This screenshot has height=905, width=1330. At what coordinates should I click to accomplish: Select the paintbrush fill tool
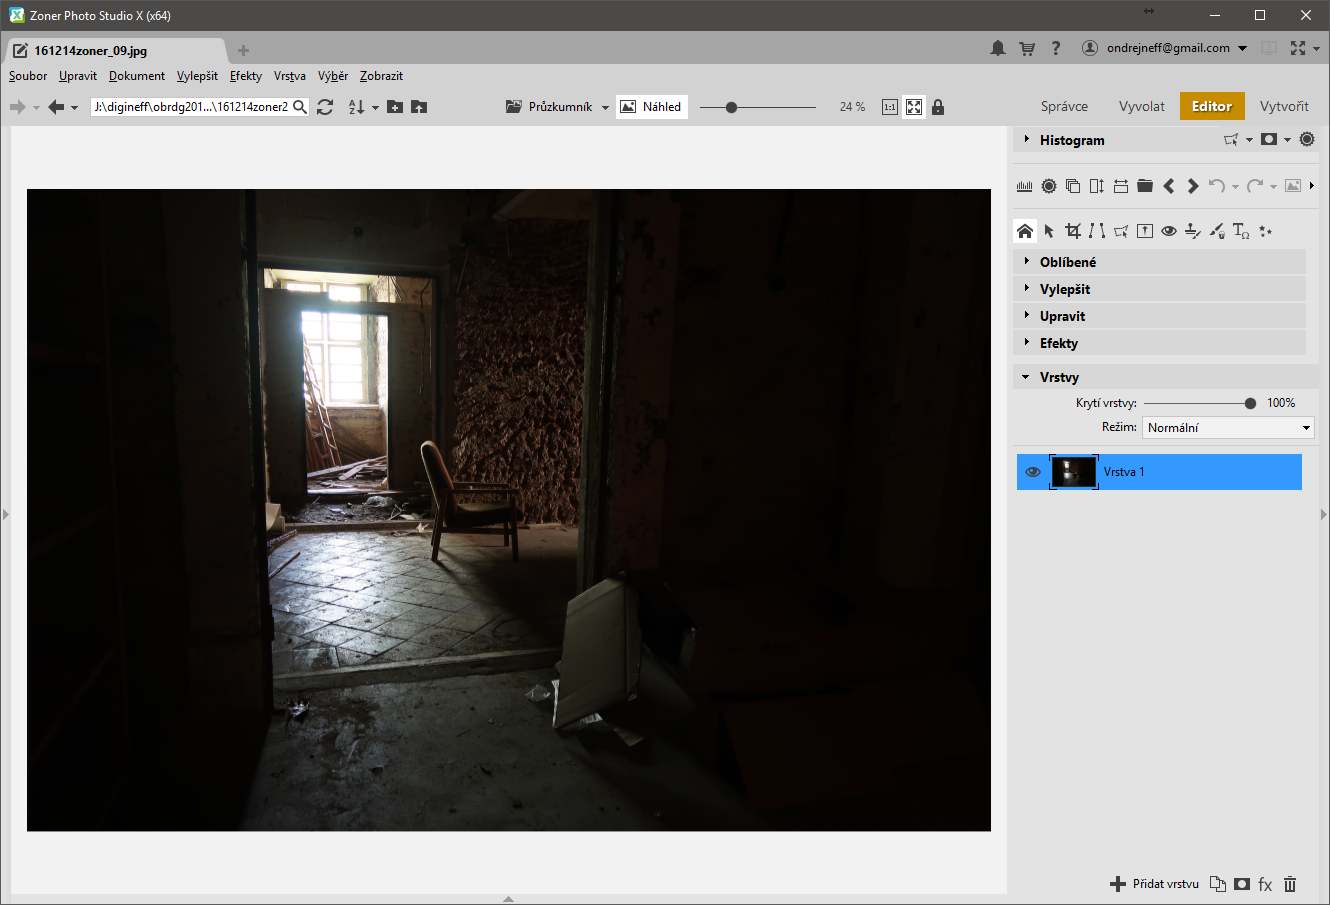pos(1217,231)
